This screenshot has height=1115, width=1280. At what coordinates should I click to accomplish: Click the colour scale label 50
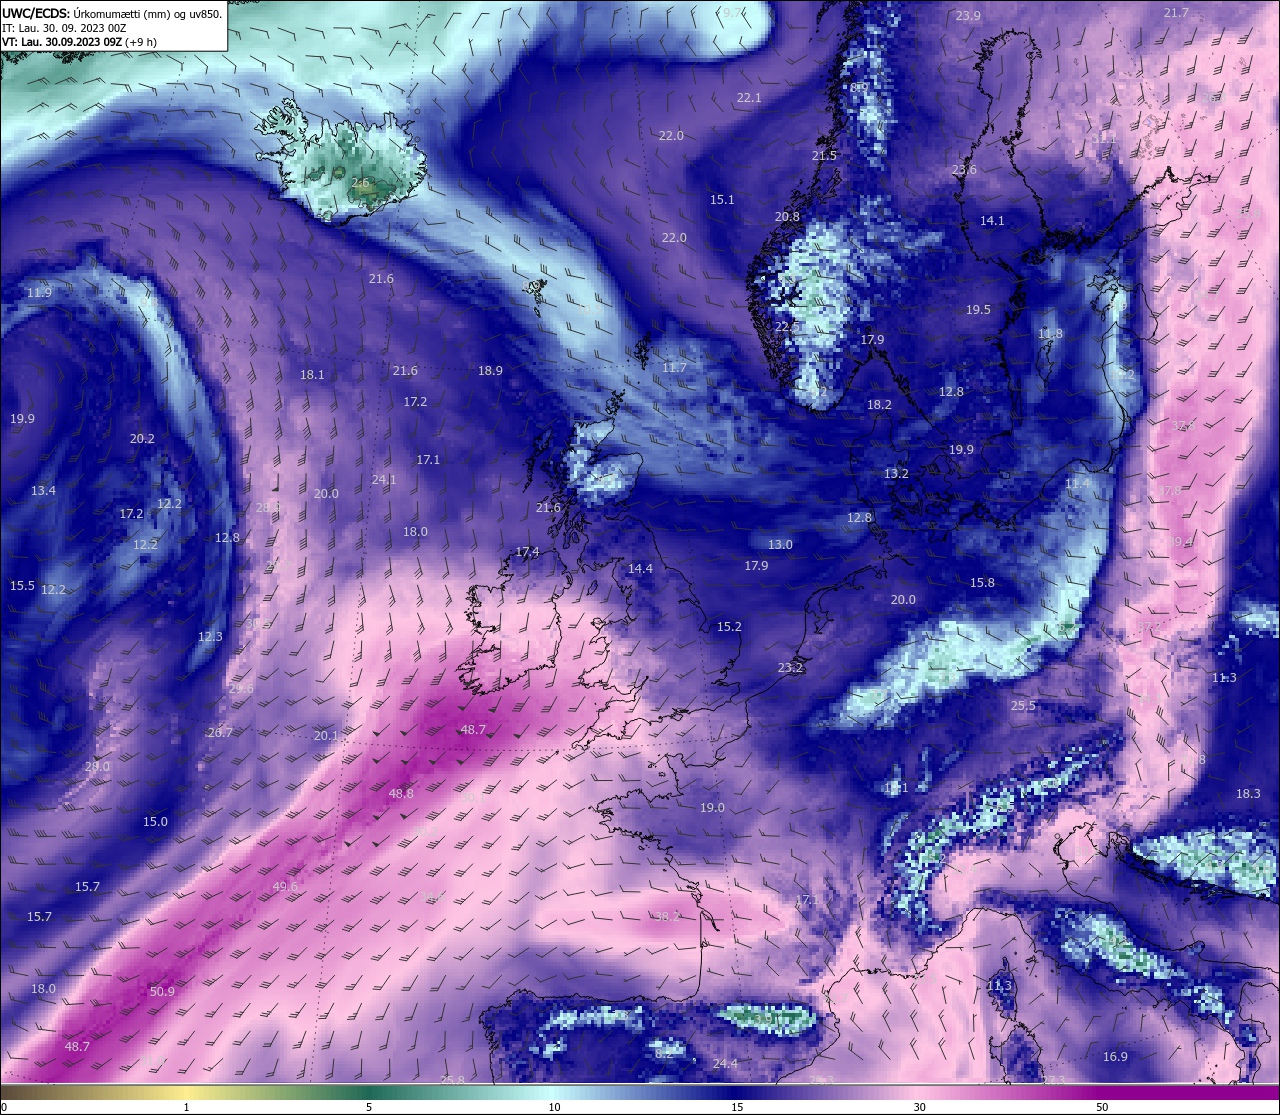click(x=1102, y=1107)
